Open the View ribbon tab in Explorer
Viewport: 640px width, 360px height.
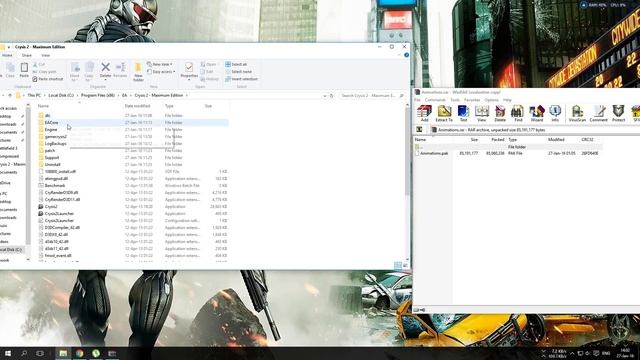[x=45, y=55]
